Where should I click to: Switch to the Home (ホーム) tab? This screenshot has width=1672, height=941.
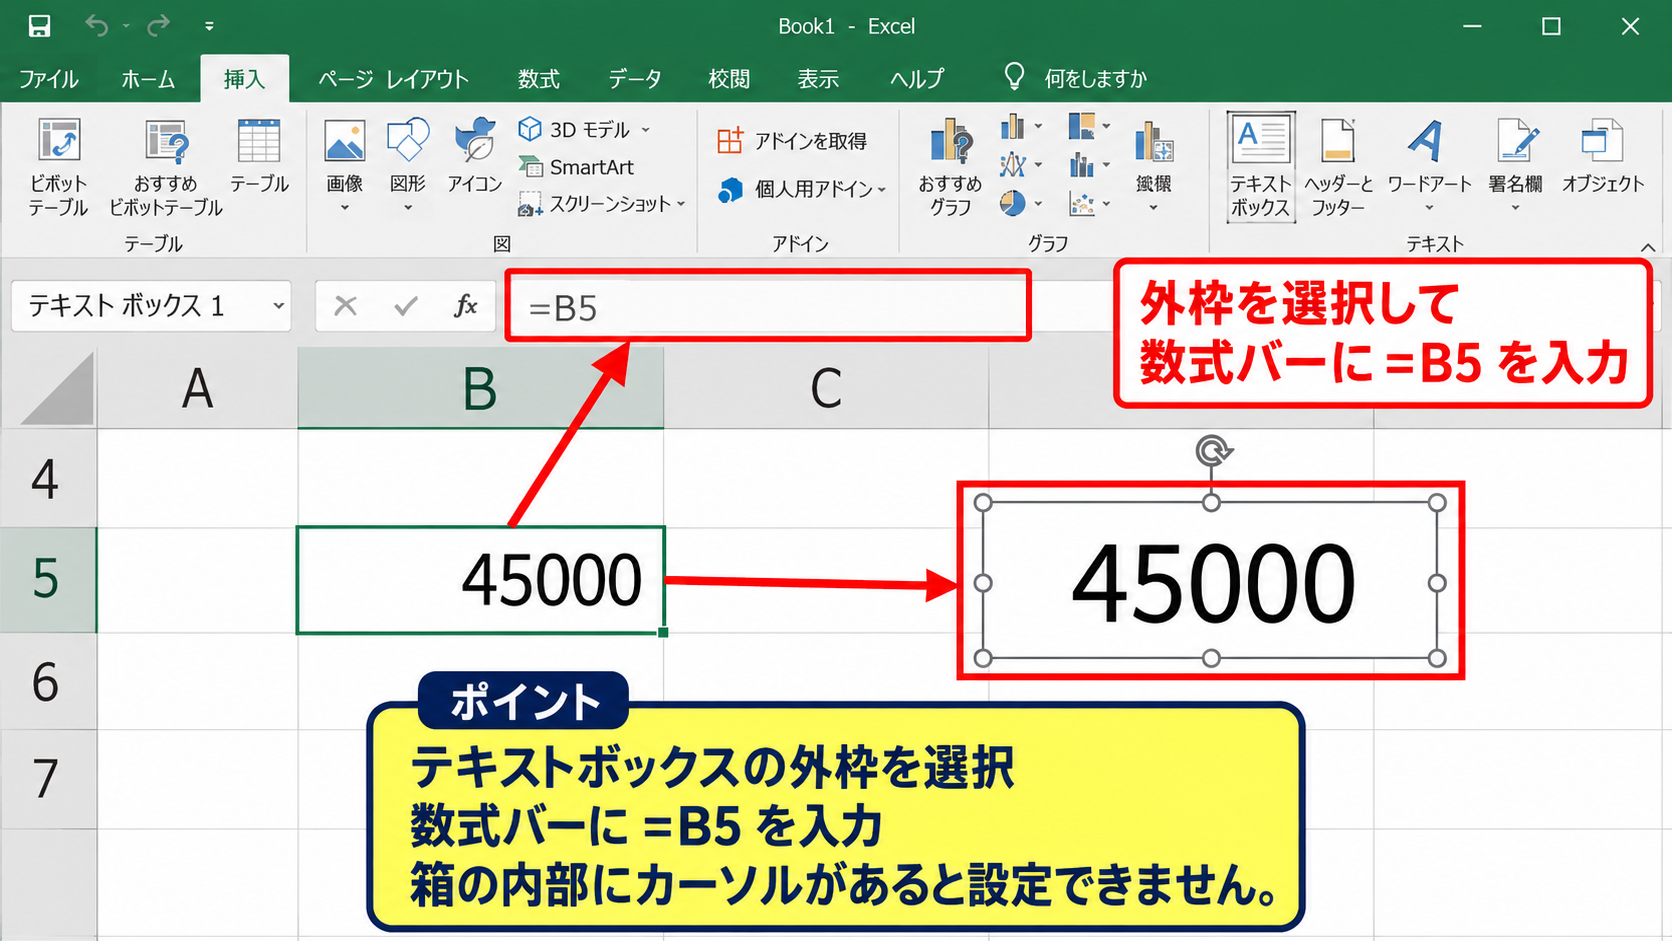148,79
